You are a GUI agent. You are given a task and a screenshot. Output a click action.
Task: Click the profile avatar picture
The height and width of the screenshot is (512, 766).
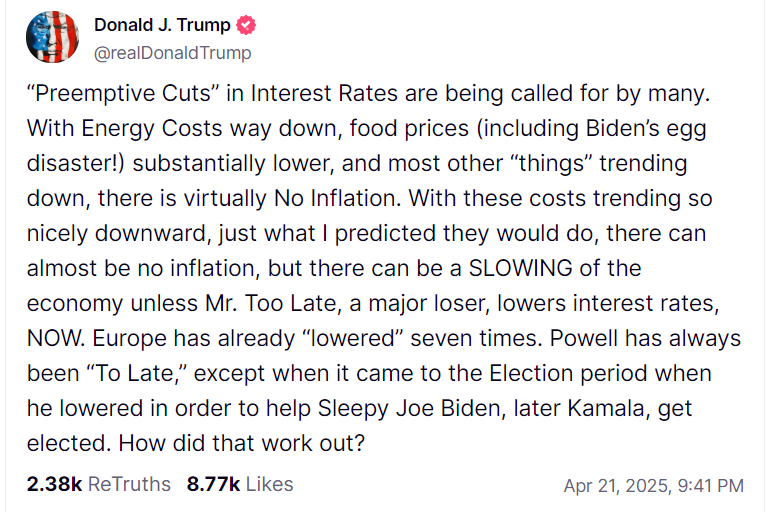click(52, 37)
